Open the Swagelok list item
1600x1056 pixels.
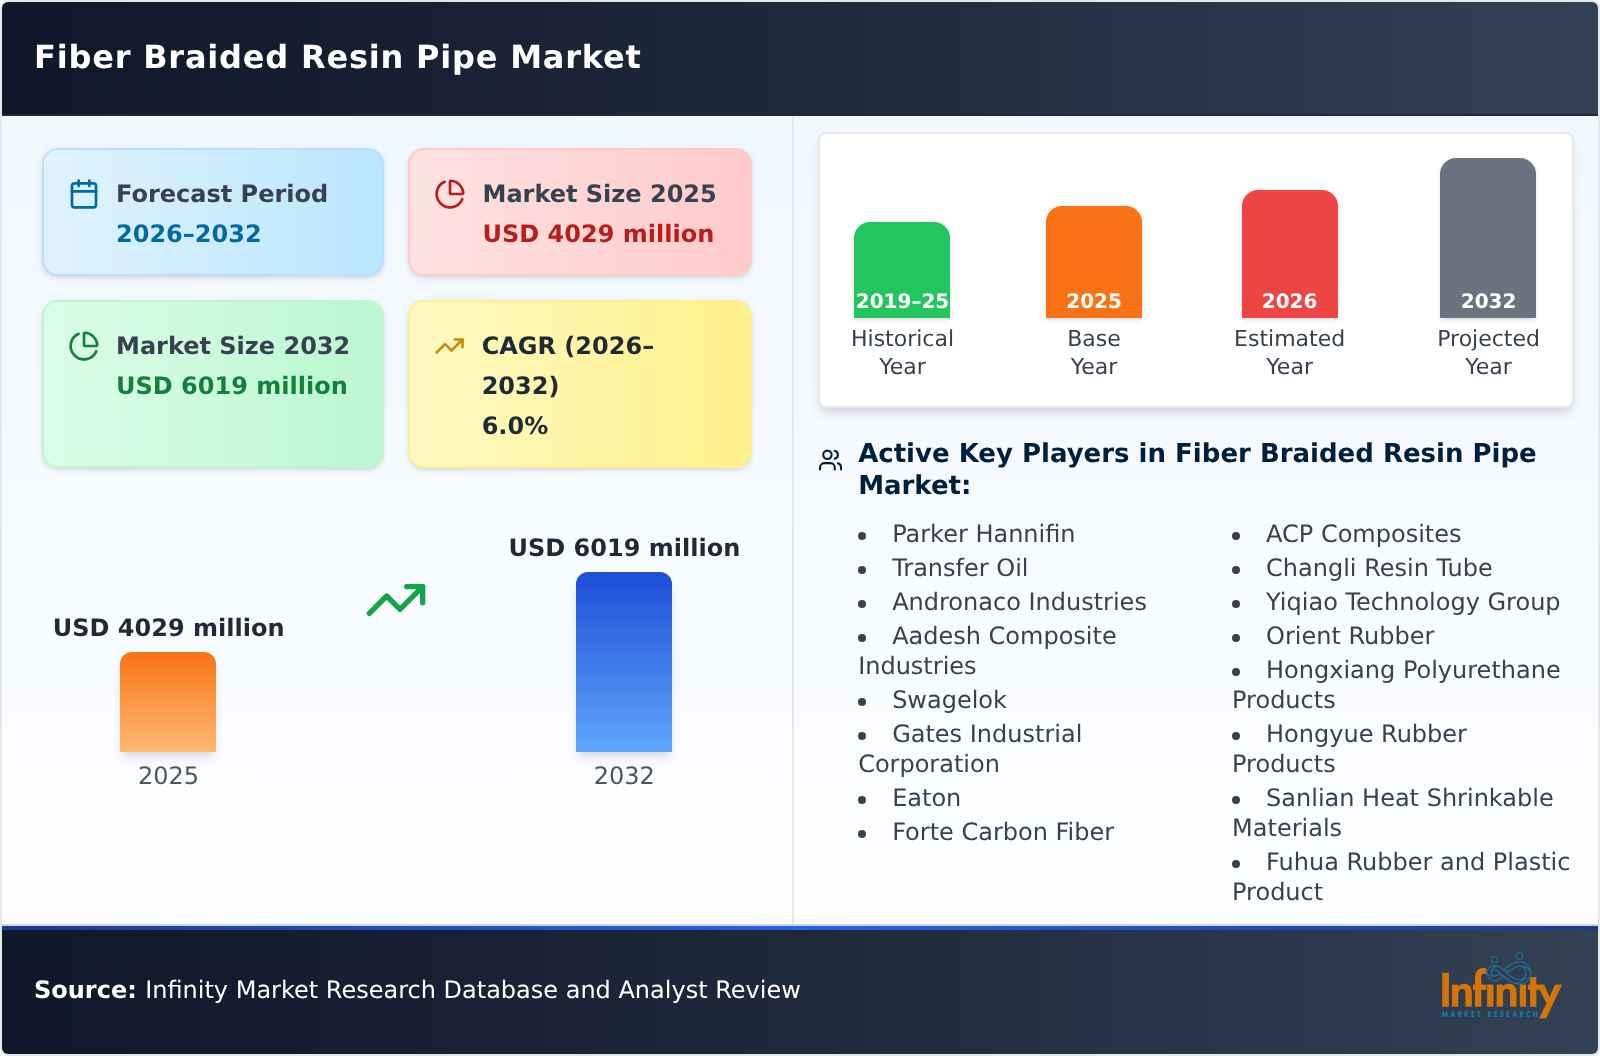coord(949,699)
